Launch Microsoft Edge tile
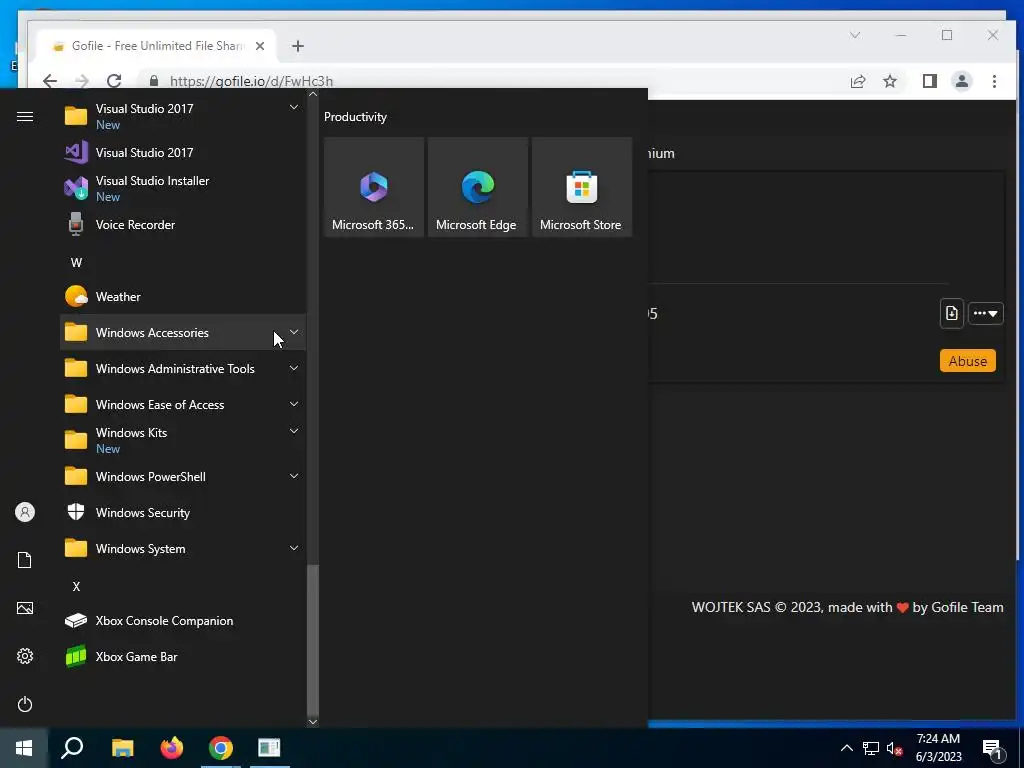This screenshot has width=1024, height=768. click(477, 187)
